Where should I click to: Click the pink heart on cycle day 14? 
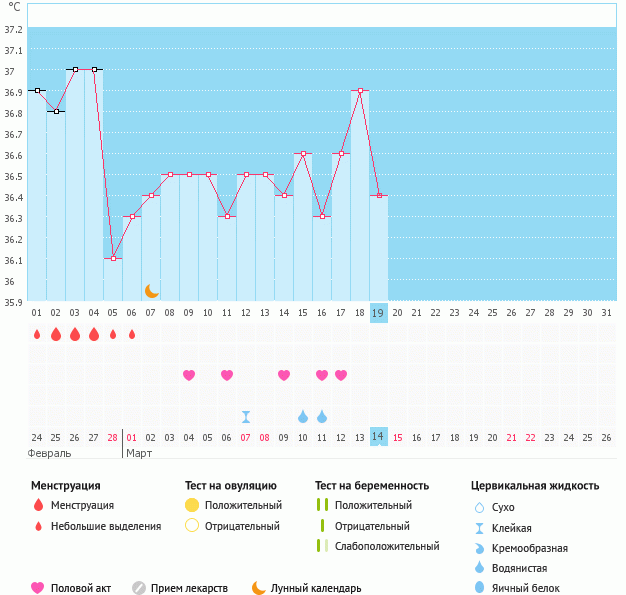pyautogui.click(x=284, y=375)
